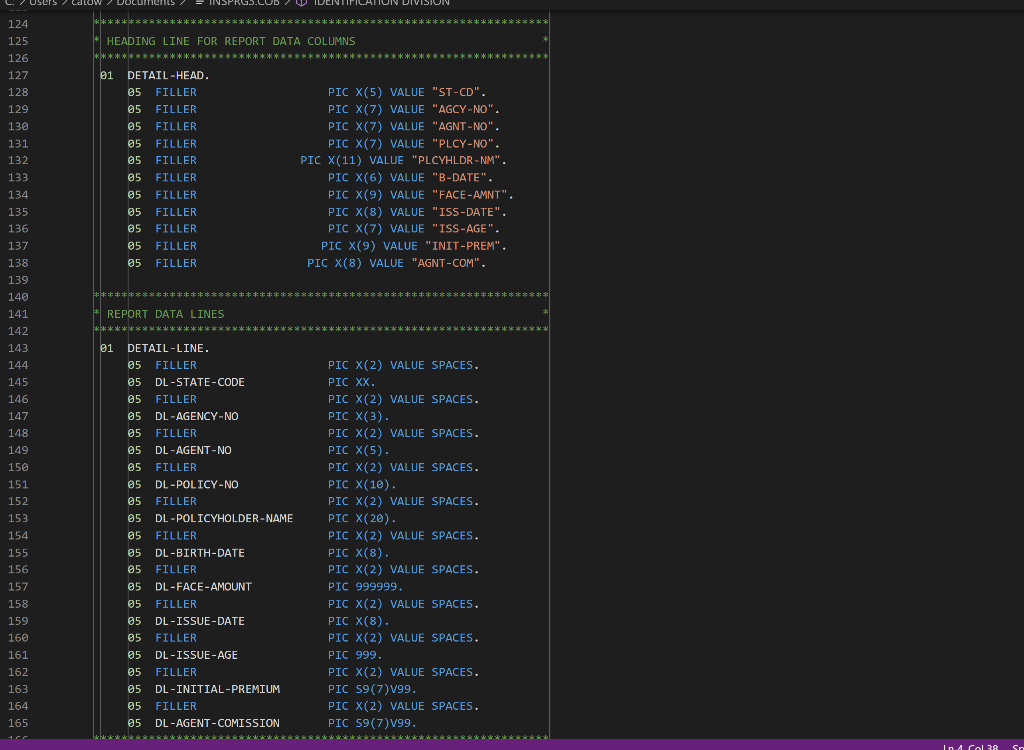The image size is (1024, 750).
Task: Click the "ST-CD" string literal
Action: click(455, 92)
